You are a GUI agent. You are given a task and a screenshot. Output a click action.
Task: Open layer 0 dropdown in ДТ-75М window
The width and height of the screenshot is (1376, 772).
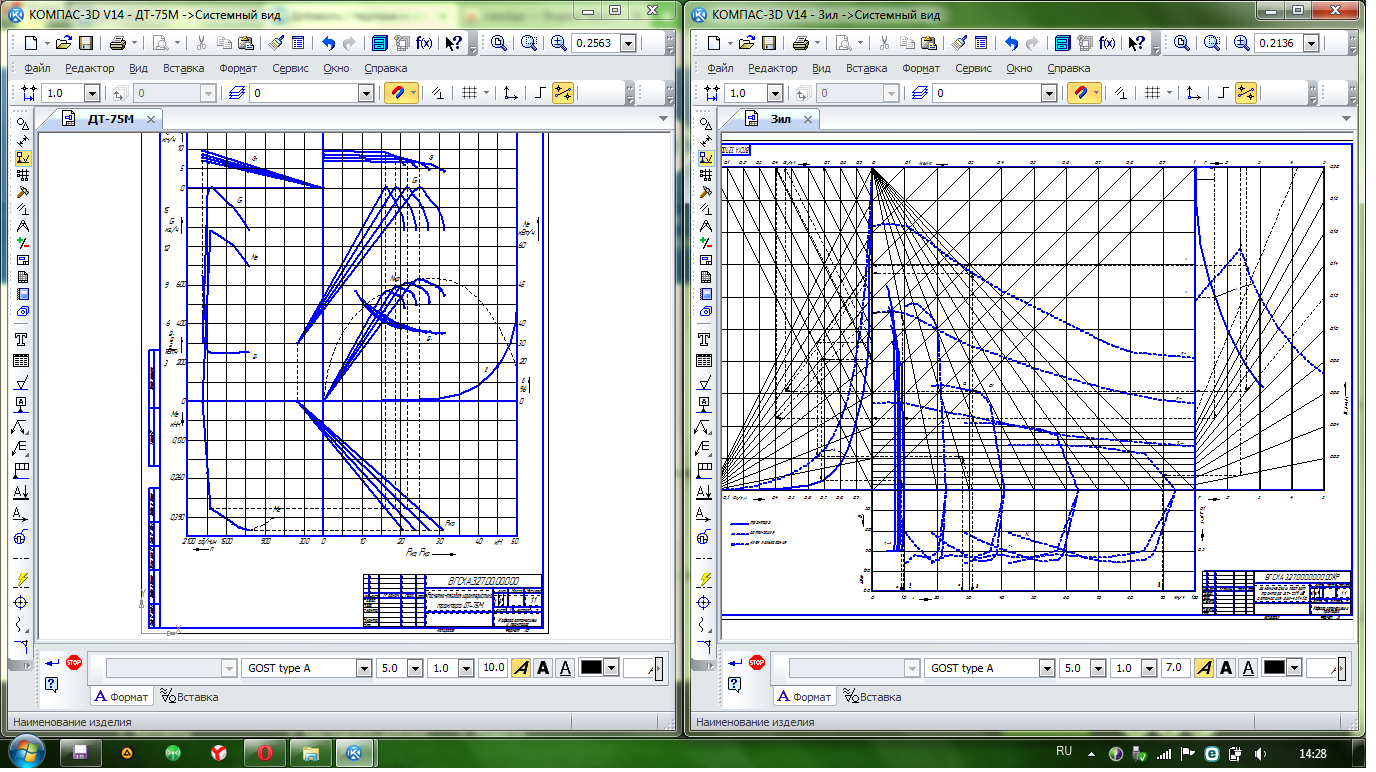(366, 93)
